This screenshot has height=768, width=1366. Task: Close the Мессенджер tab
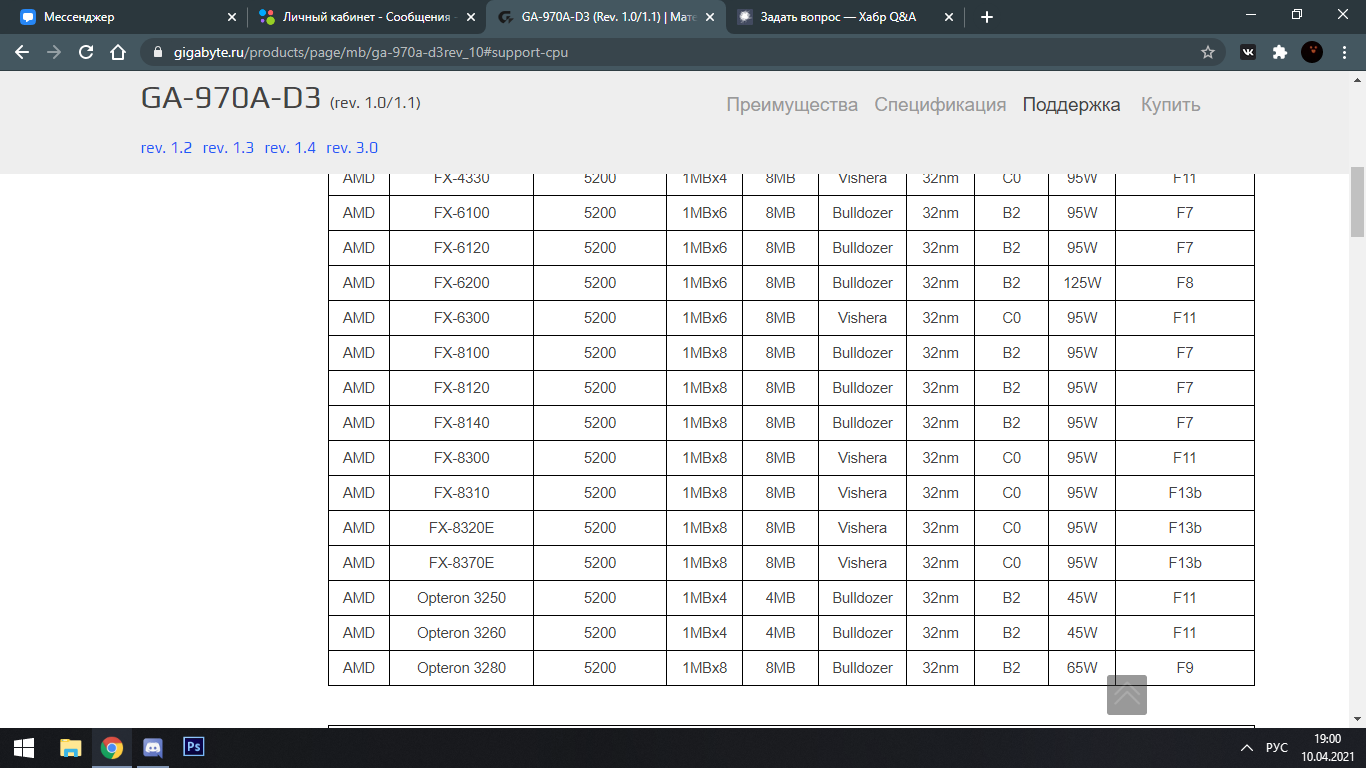coord(232,17)
